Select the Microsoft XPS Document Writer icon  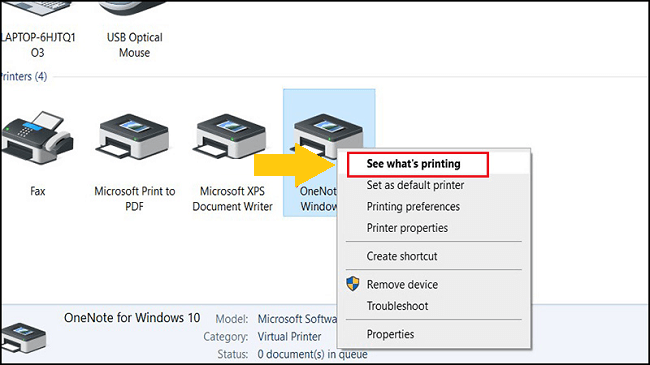(x=231, y=138)
